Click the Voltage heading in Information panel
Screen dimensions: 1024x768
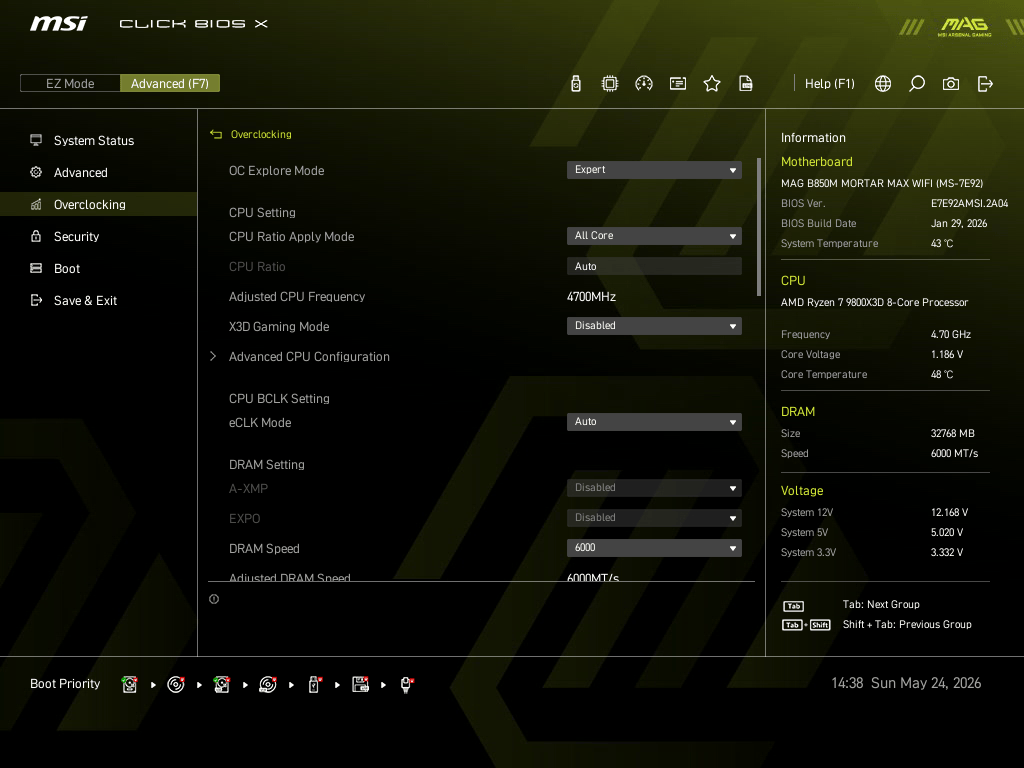[x=802, y=490]
